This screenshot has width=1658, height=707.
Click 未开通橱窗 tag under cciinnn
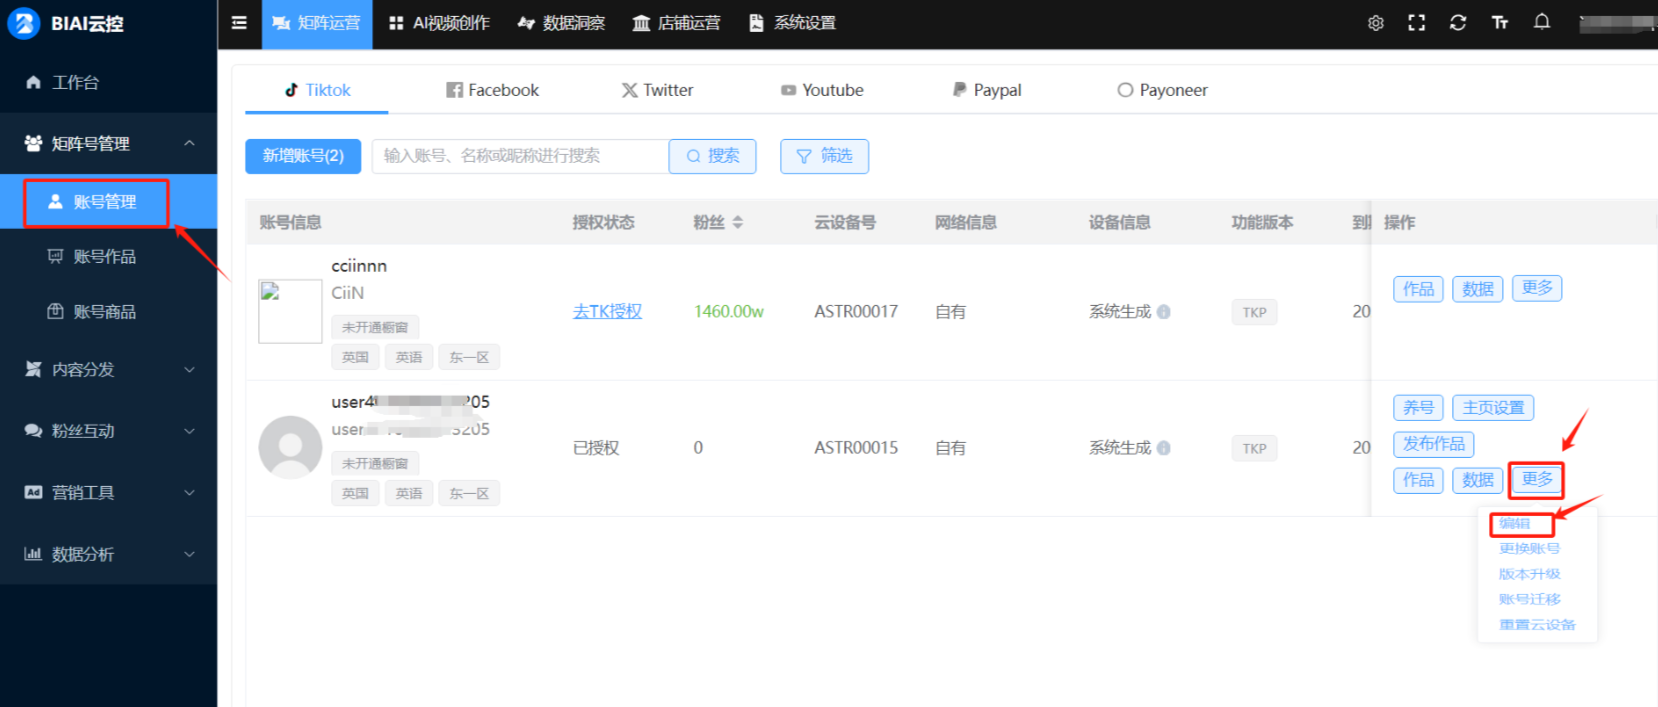[x=375, y=327]
